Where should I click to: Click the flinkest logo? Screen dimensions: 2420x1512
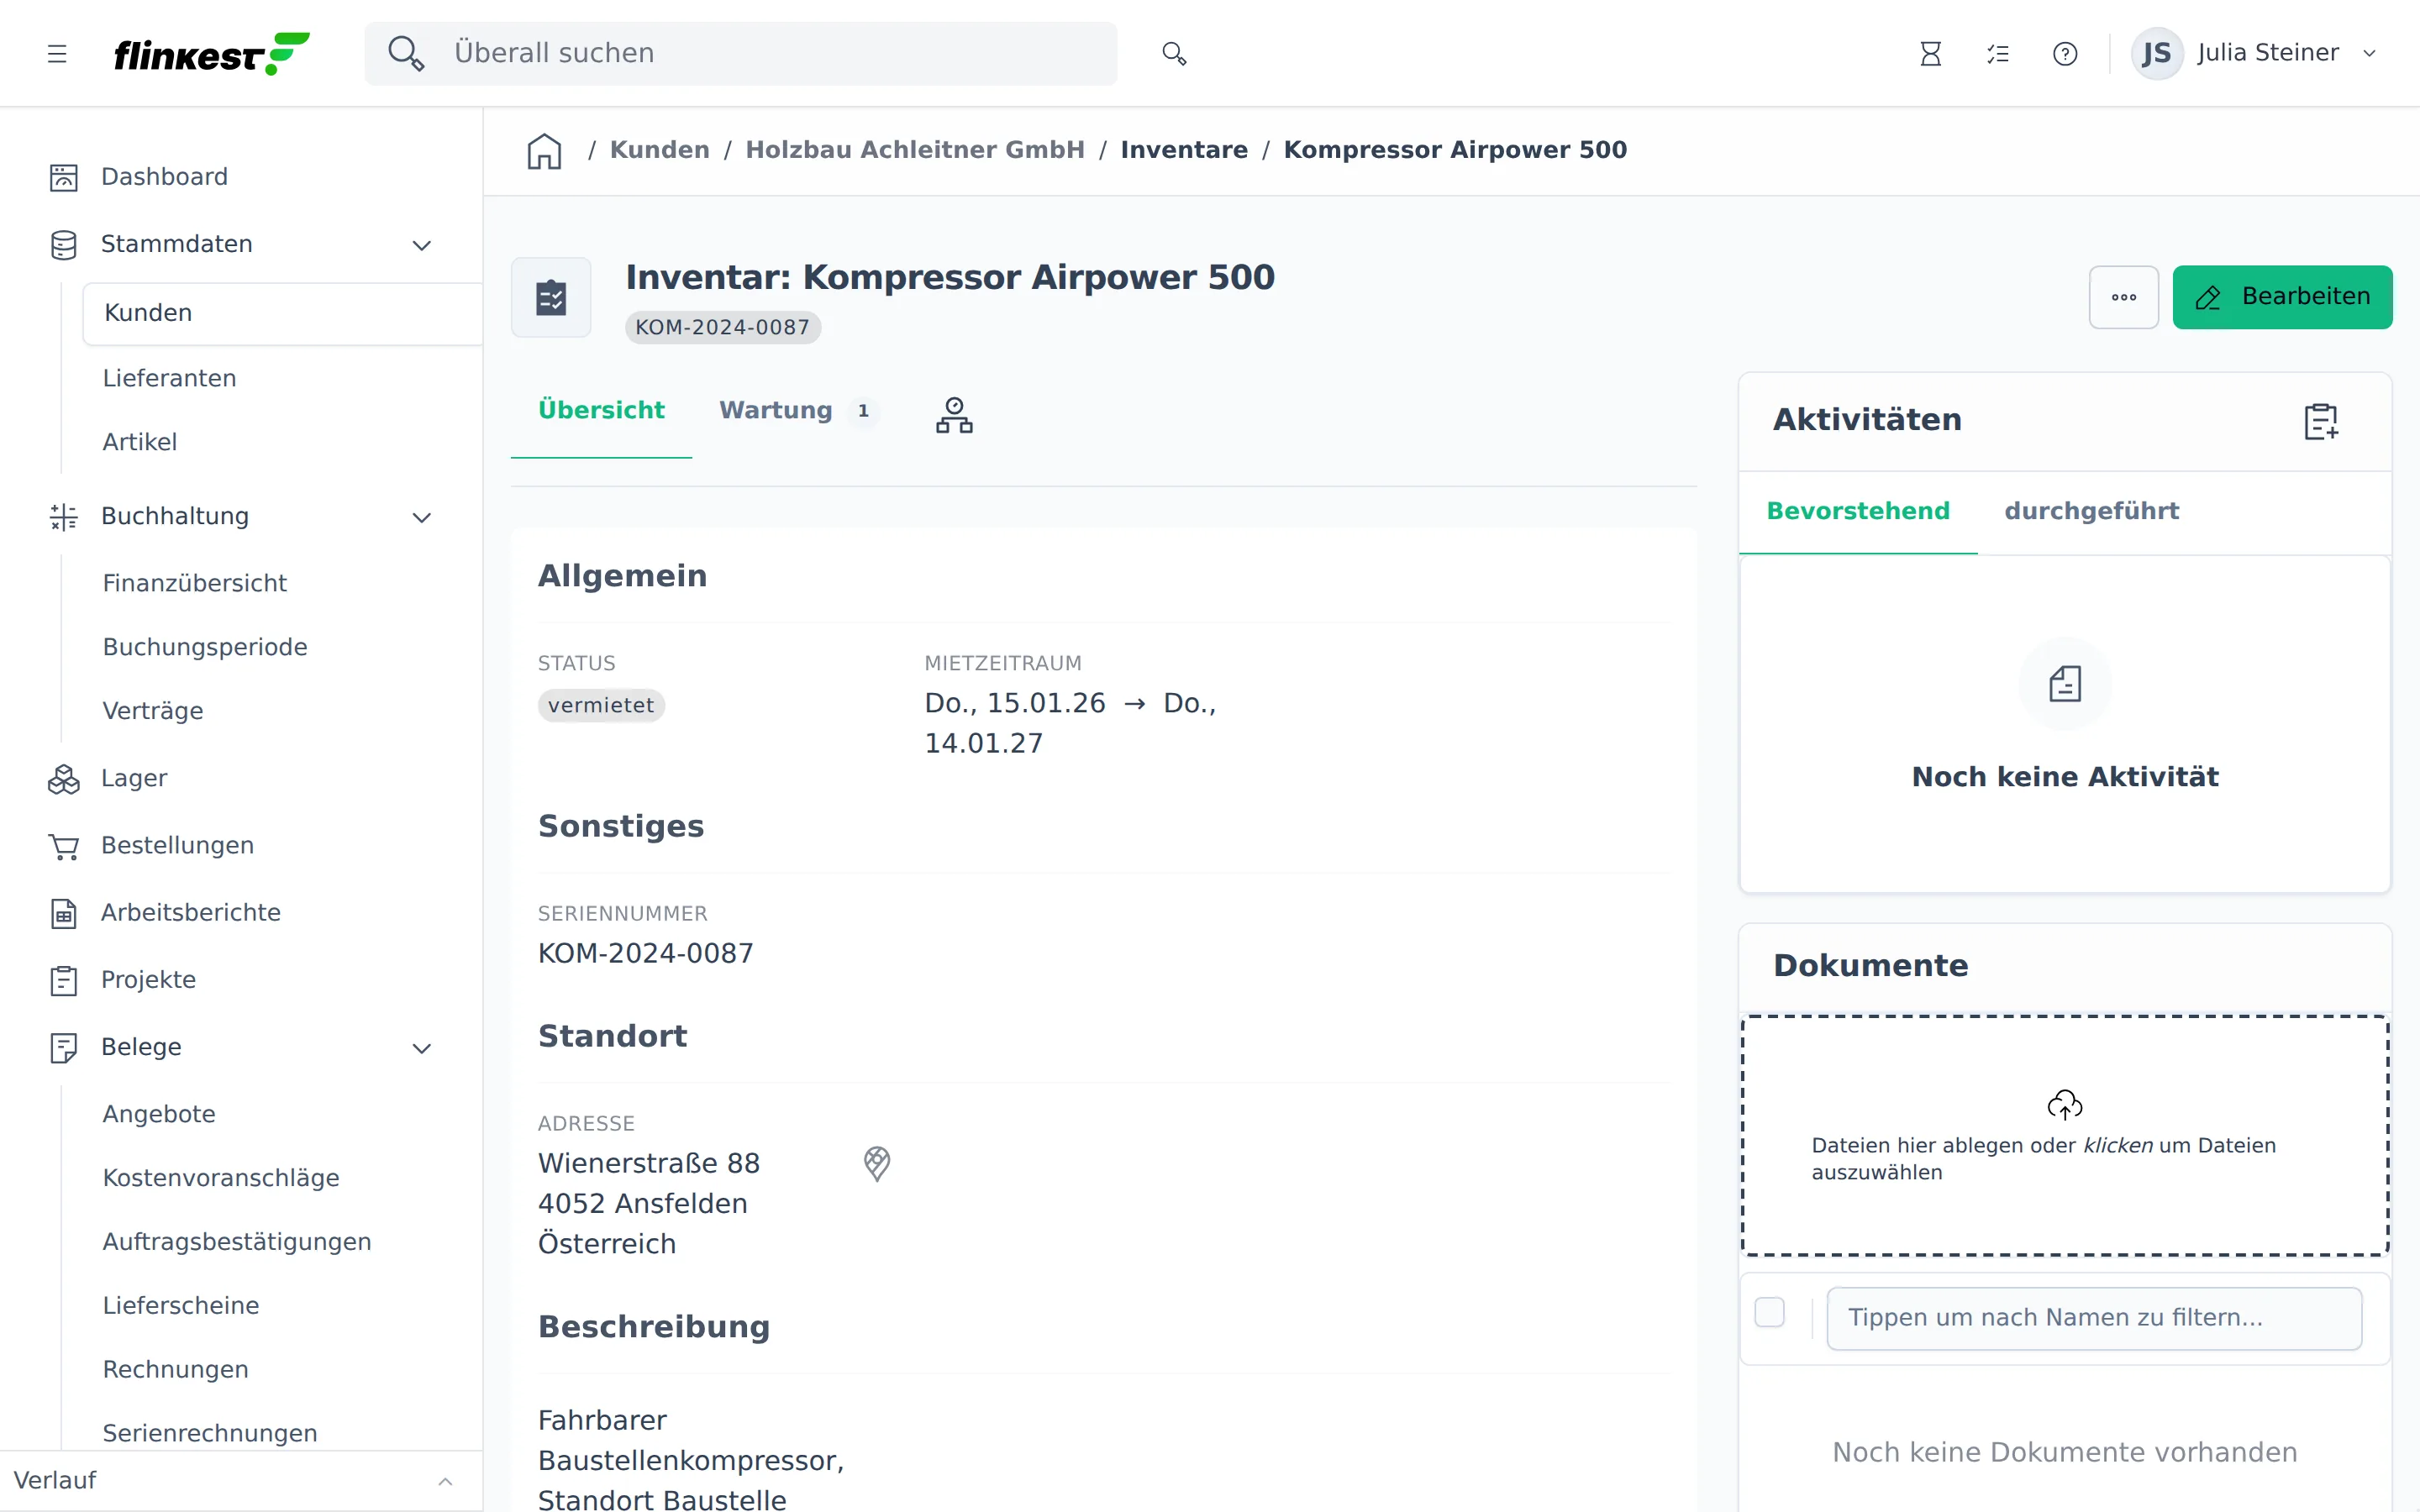211,54
